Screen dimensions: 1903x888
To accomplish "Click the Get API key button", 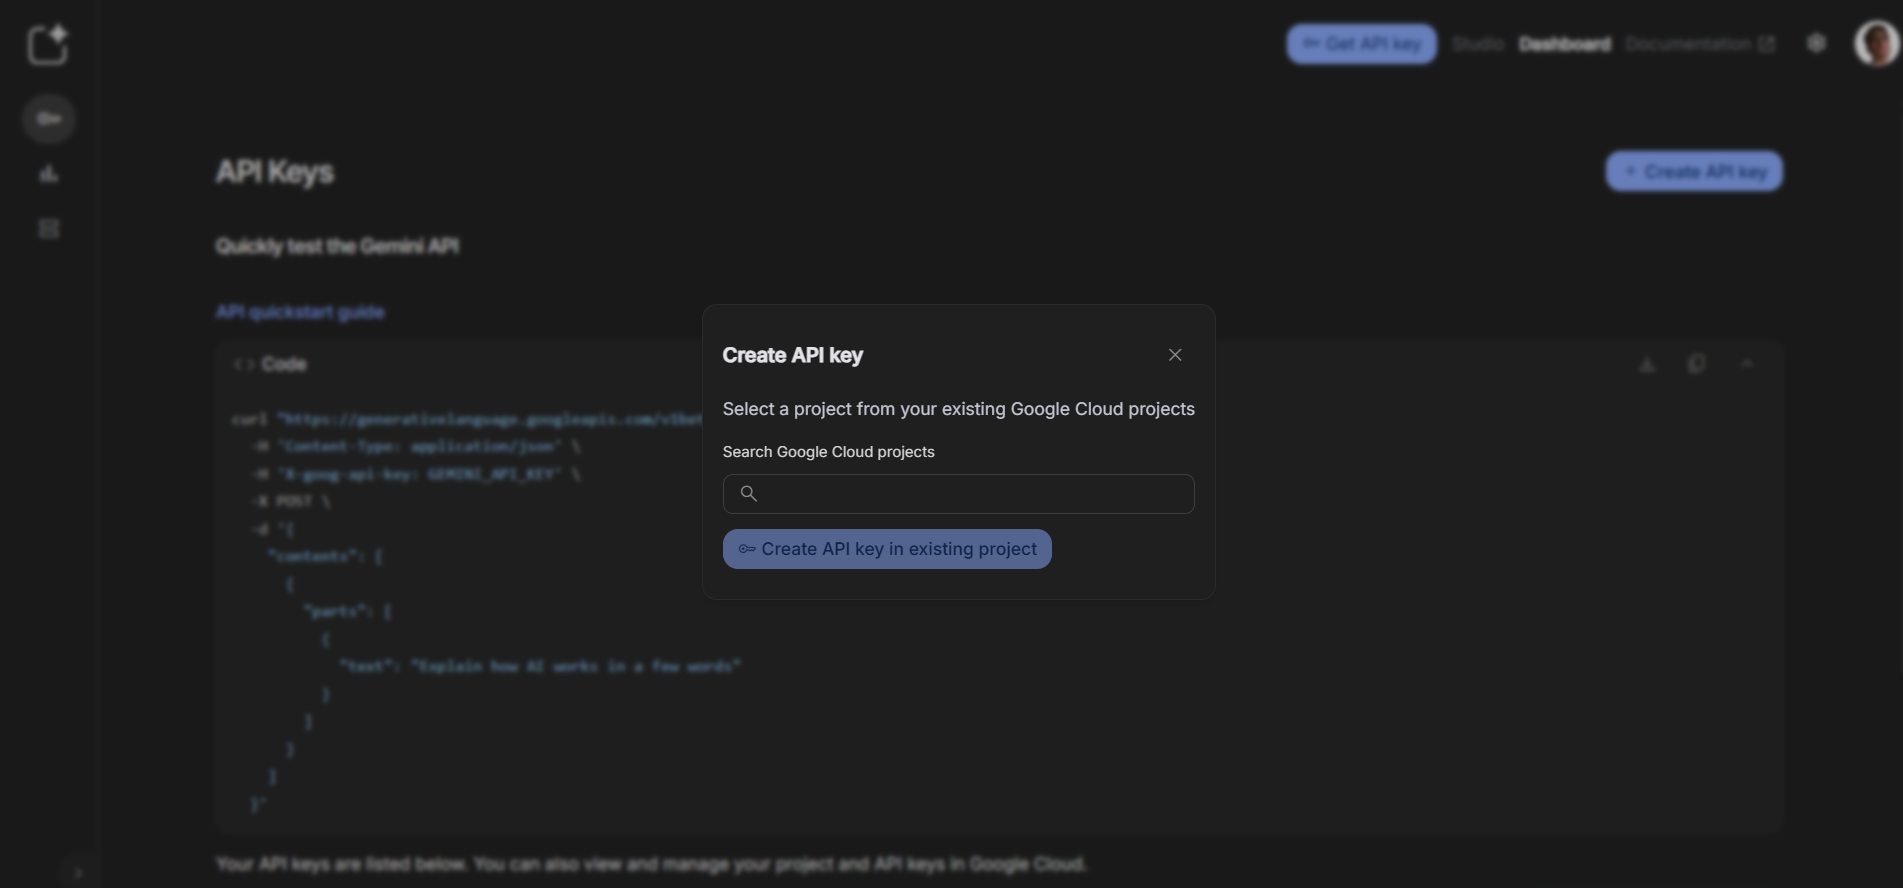I will tap(1361, 44).
